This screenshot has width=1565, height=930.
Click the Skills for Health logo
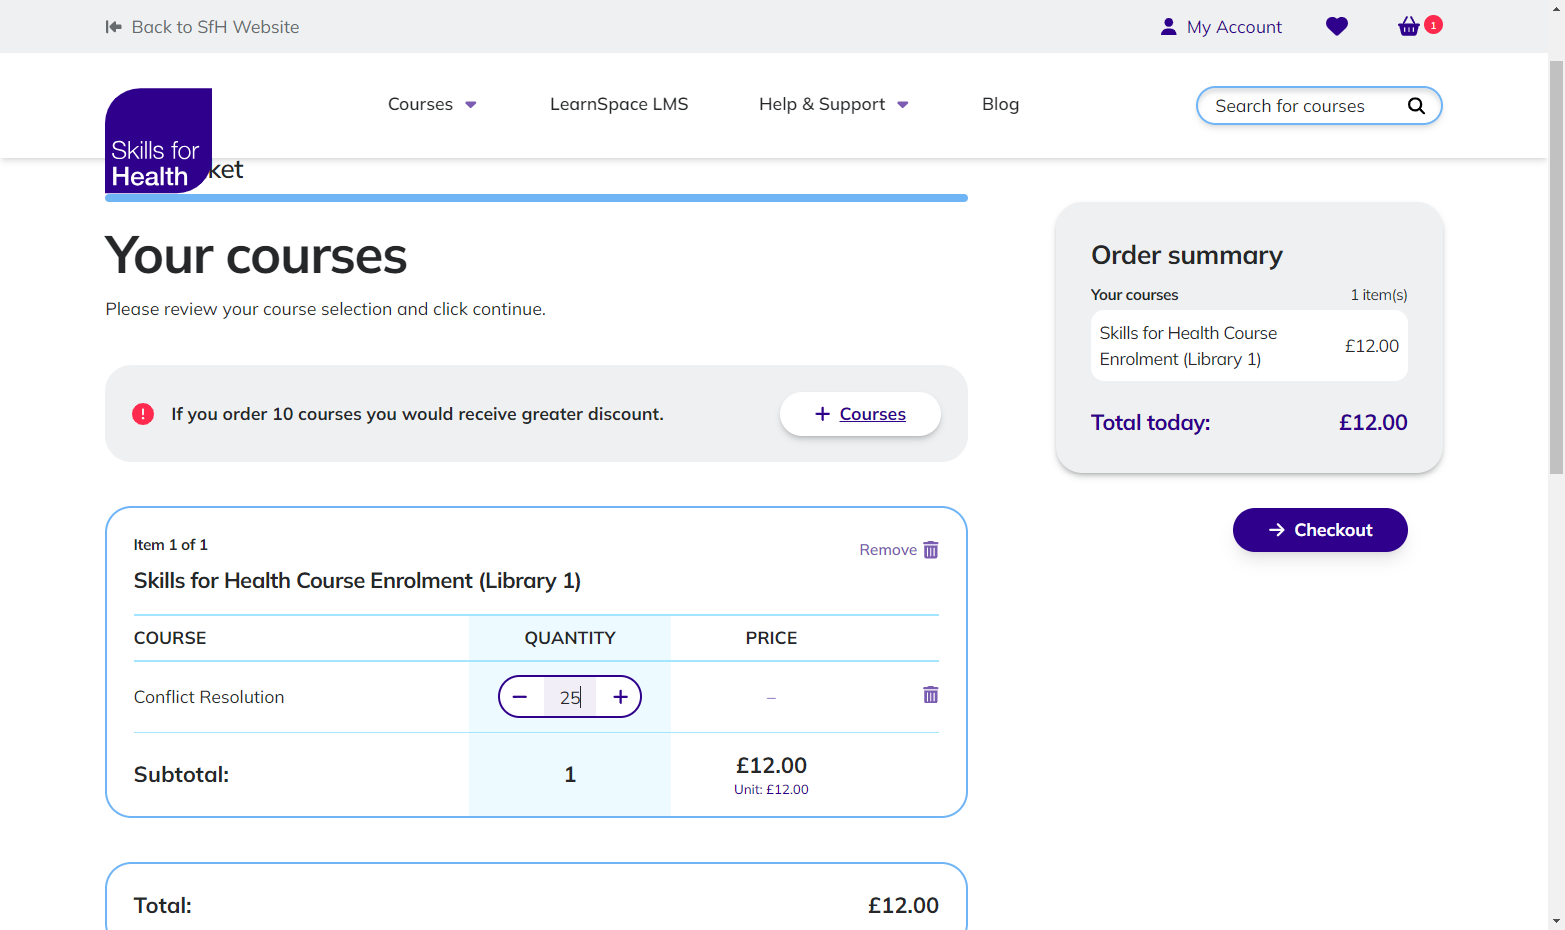(158, 140)
